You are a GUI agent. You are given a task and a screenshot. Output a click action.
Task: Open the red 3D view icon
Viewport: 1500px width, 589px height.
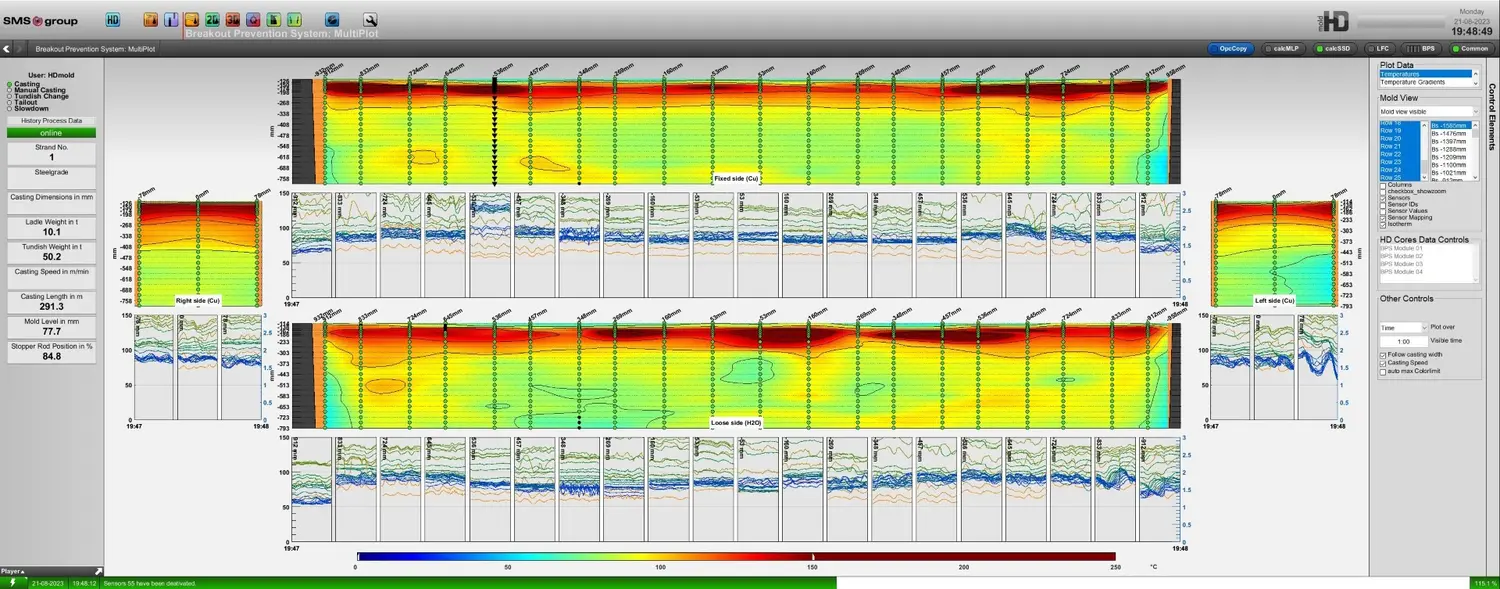click(232, 19)
